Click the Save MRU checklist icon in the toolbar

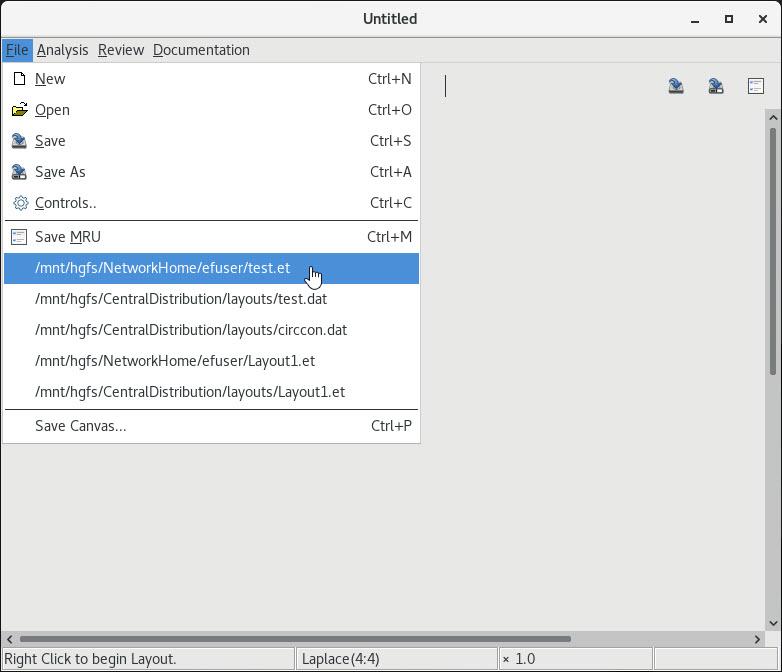point(756,86)
